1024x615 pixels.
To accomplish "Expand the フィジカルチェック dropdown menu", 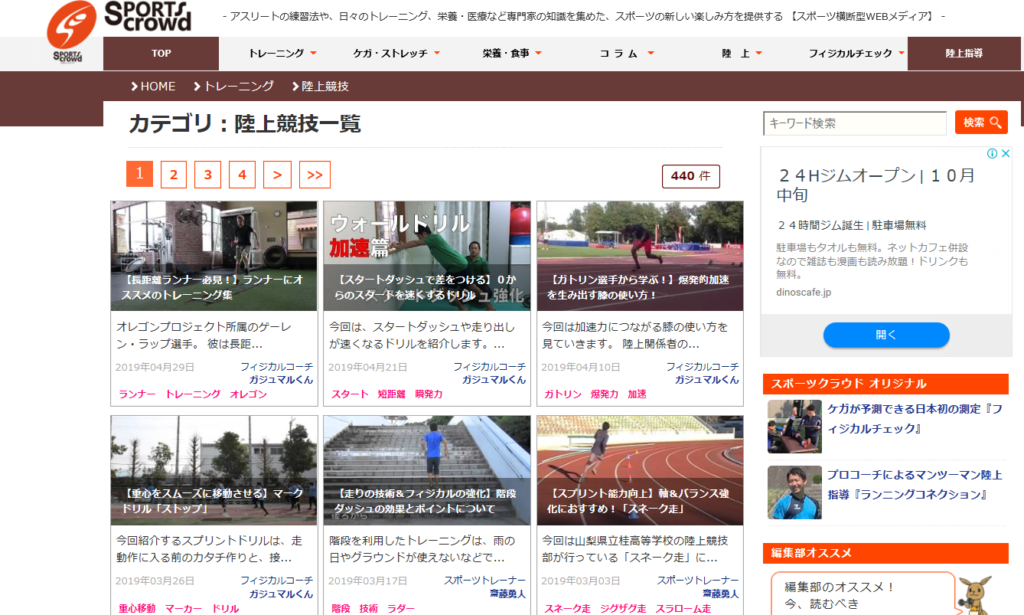I will (x=856, y=54).
